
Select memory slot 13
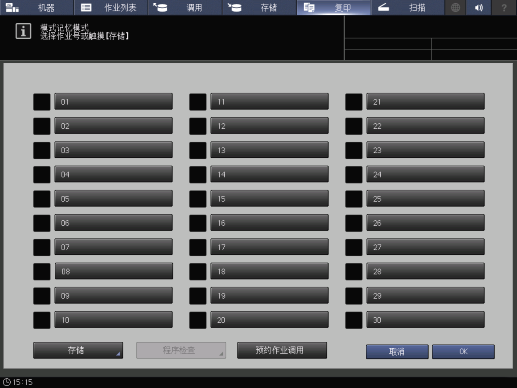coord(270,150)
